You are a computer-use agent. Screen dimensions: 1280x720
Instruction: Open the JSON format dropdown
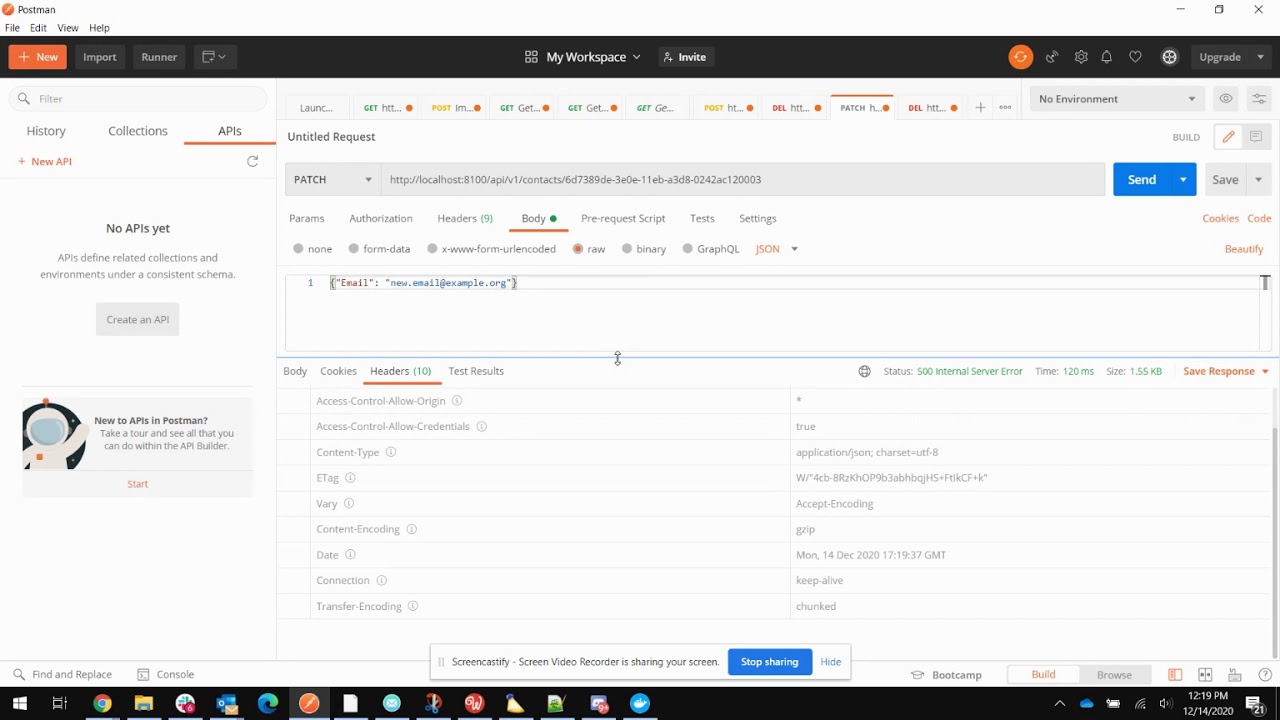(777, 249)
